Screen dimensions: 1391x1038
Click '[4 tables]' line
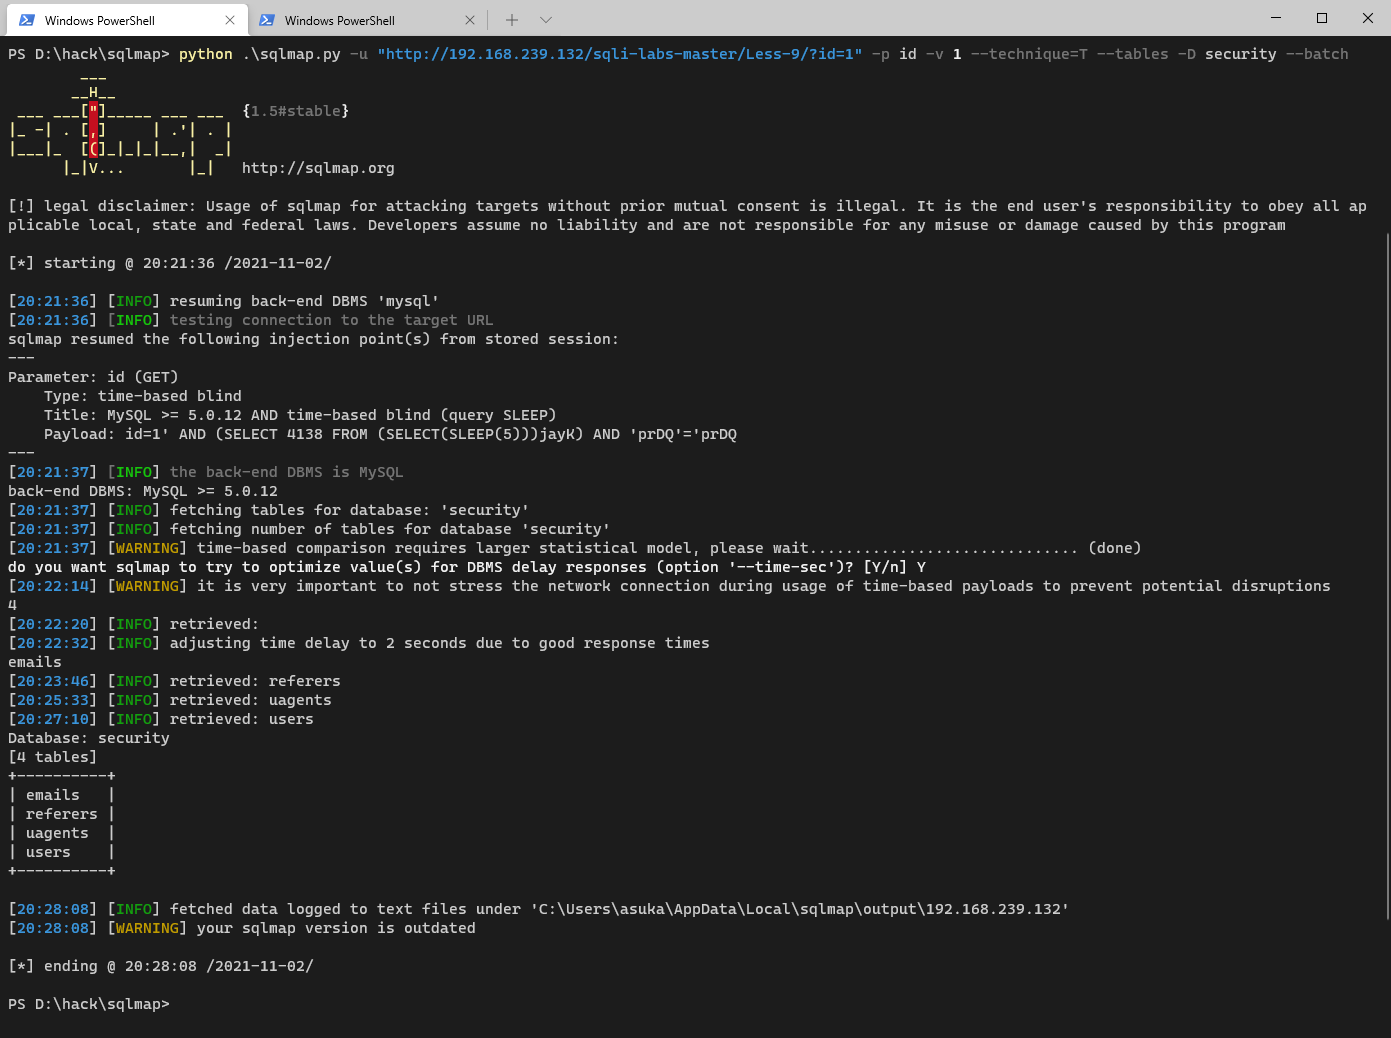[x=53, y=757]
